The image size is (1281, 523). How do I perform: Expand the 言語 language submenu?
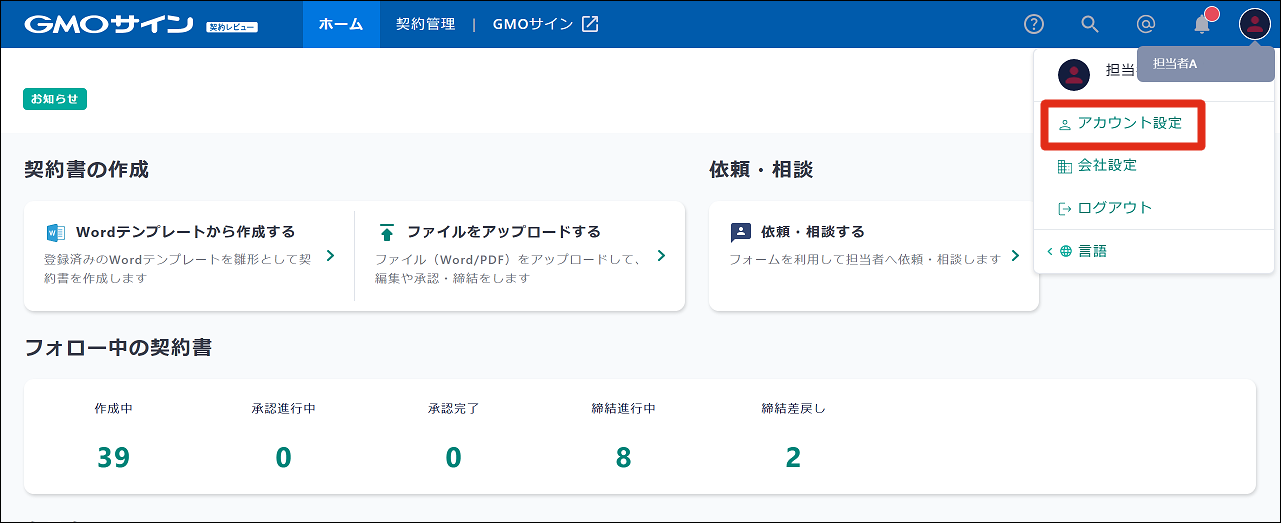[x=1092, y=251]
